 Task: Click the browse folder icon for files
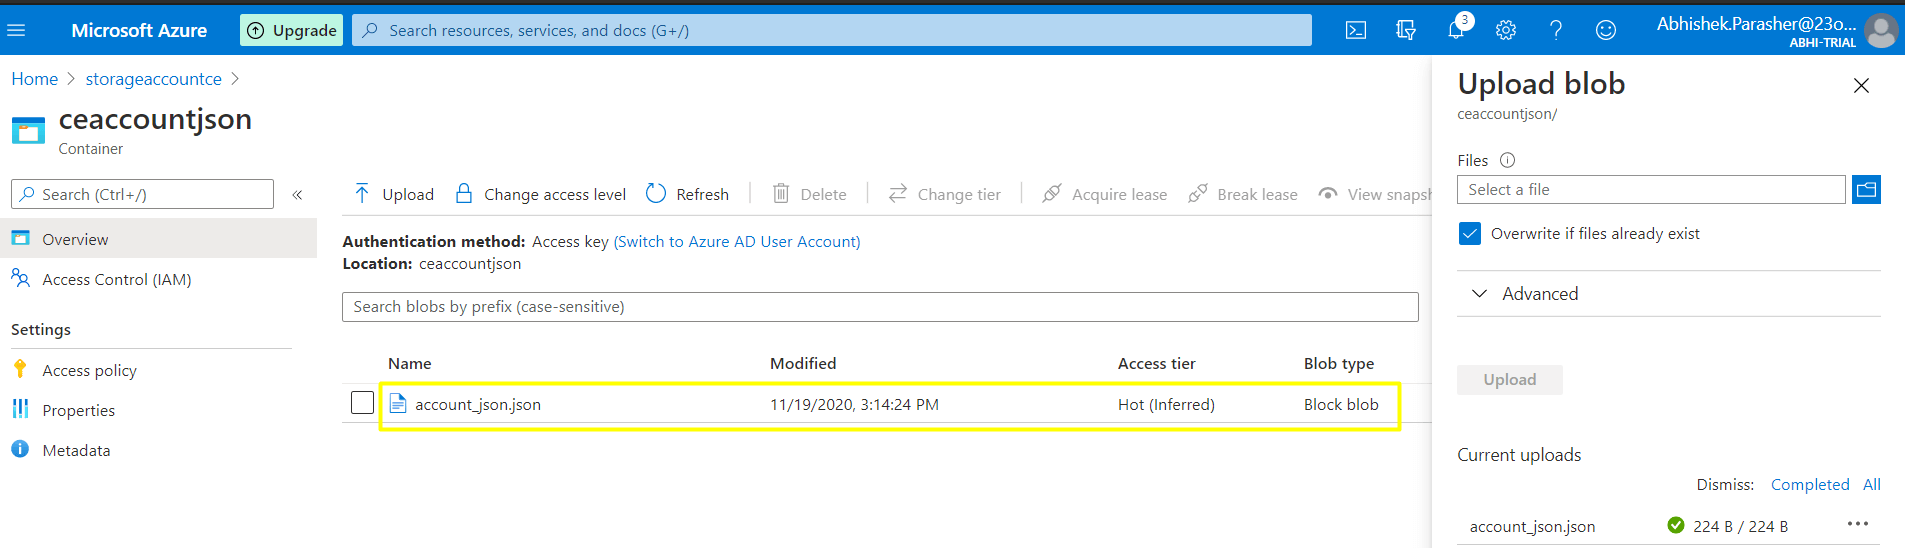coord(1865,189)
